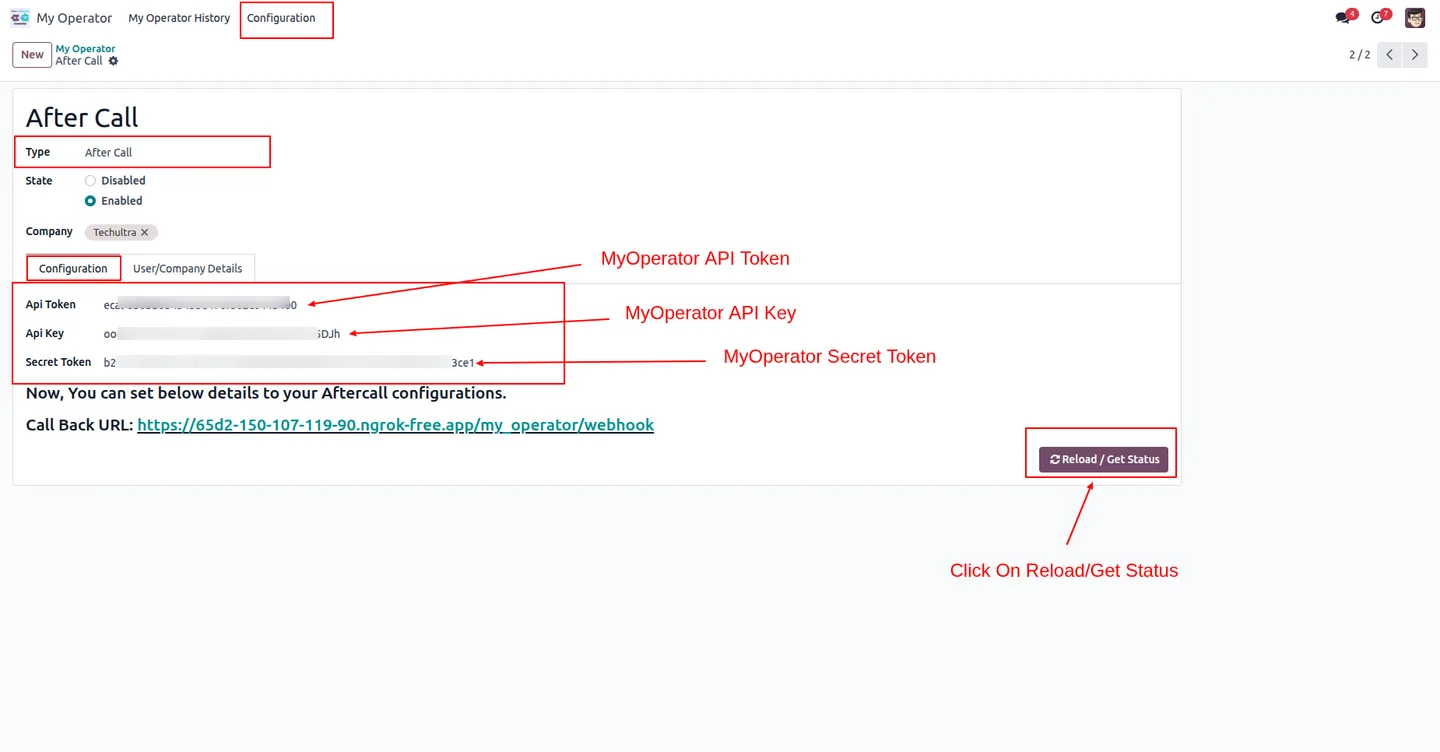Click the After Call record title
This screenshot has width=1440, height=752.
[82, 117]
